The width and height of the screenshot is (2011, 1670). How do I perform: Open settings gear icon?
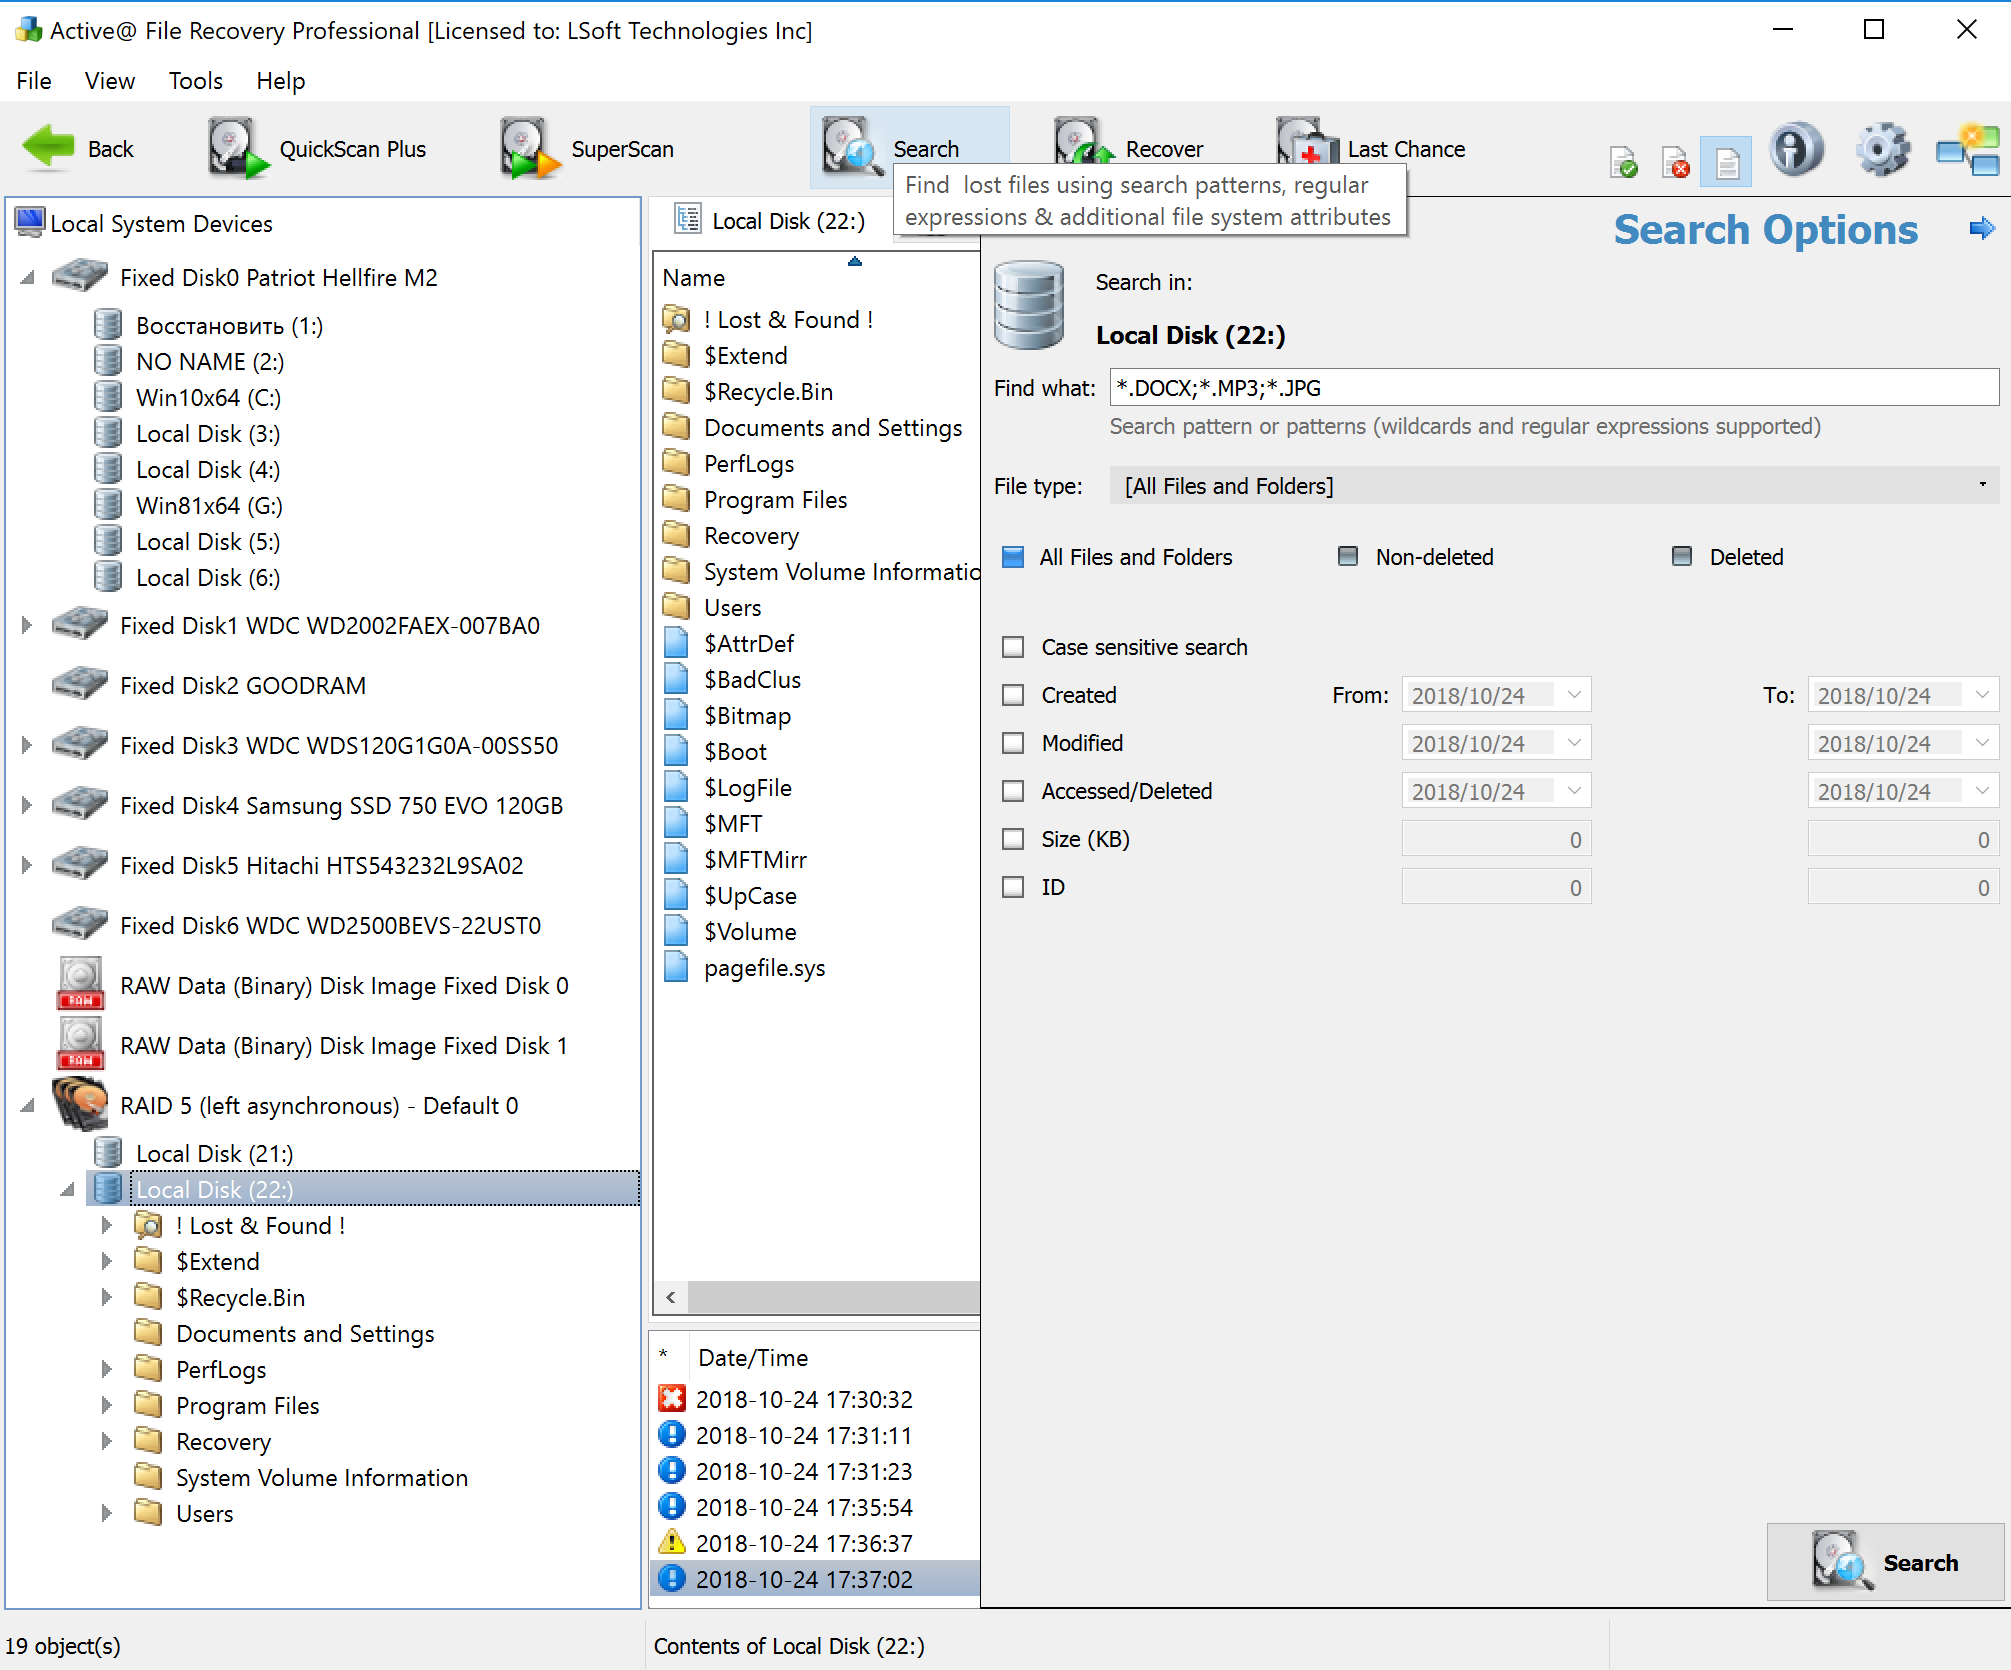pyautogui.click(x=1883, y=150)
